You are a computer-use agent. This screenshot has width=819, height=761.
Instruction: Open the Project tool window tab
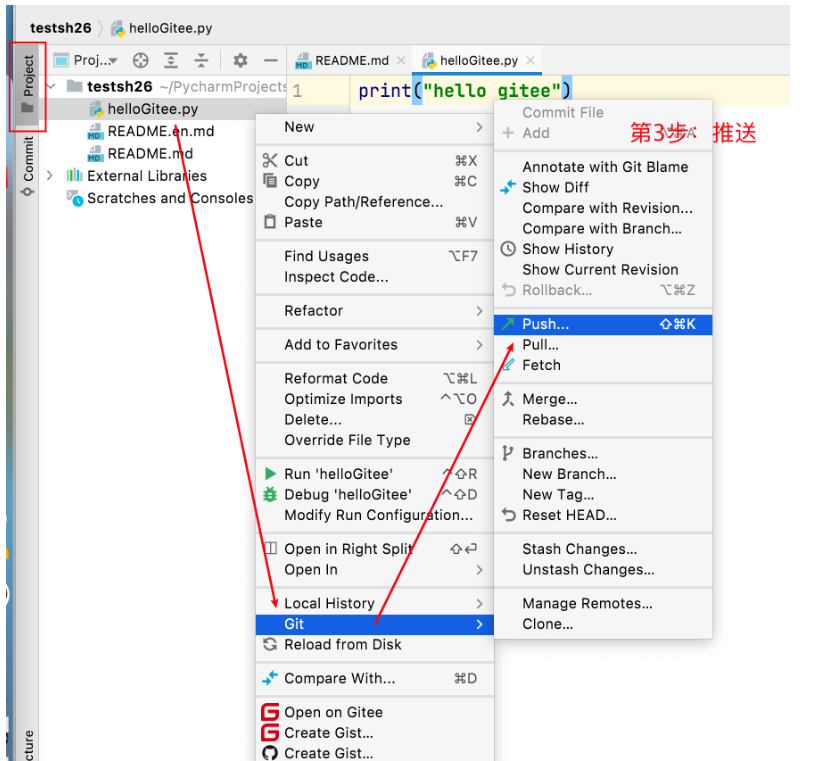coord(28,85)
